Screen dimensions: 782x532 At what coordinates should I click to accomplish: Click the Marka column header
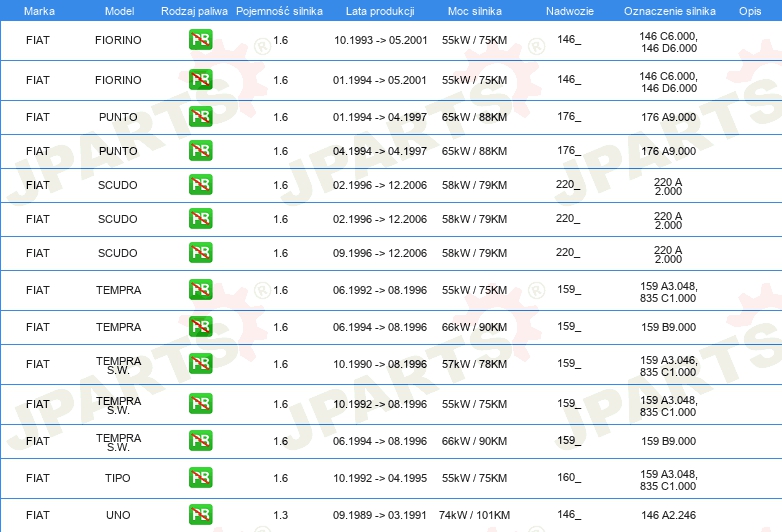point(39,11)
